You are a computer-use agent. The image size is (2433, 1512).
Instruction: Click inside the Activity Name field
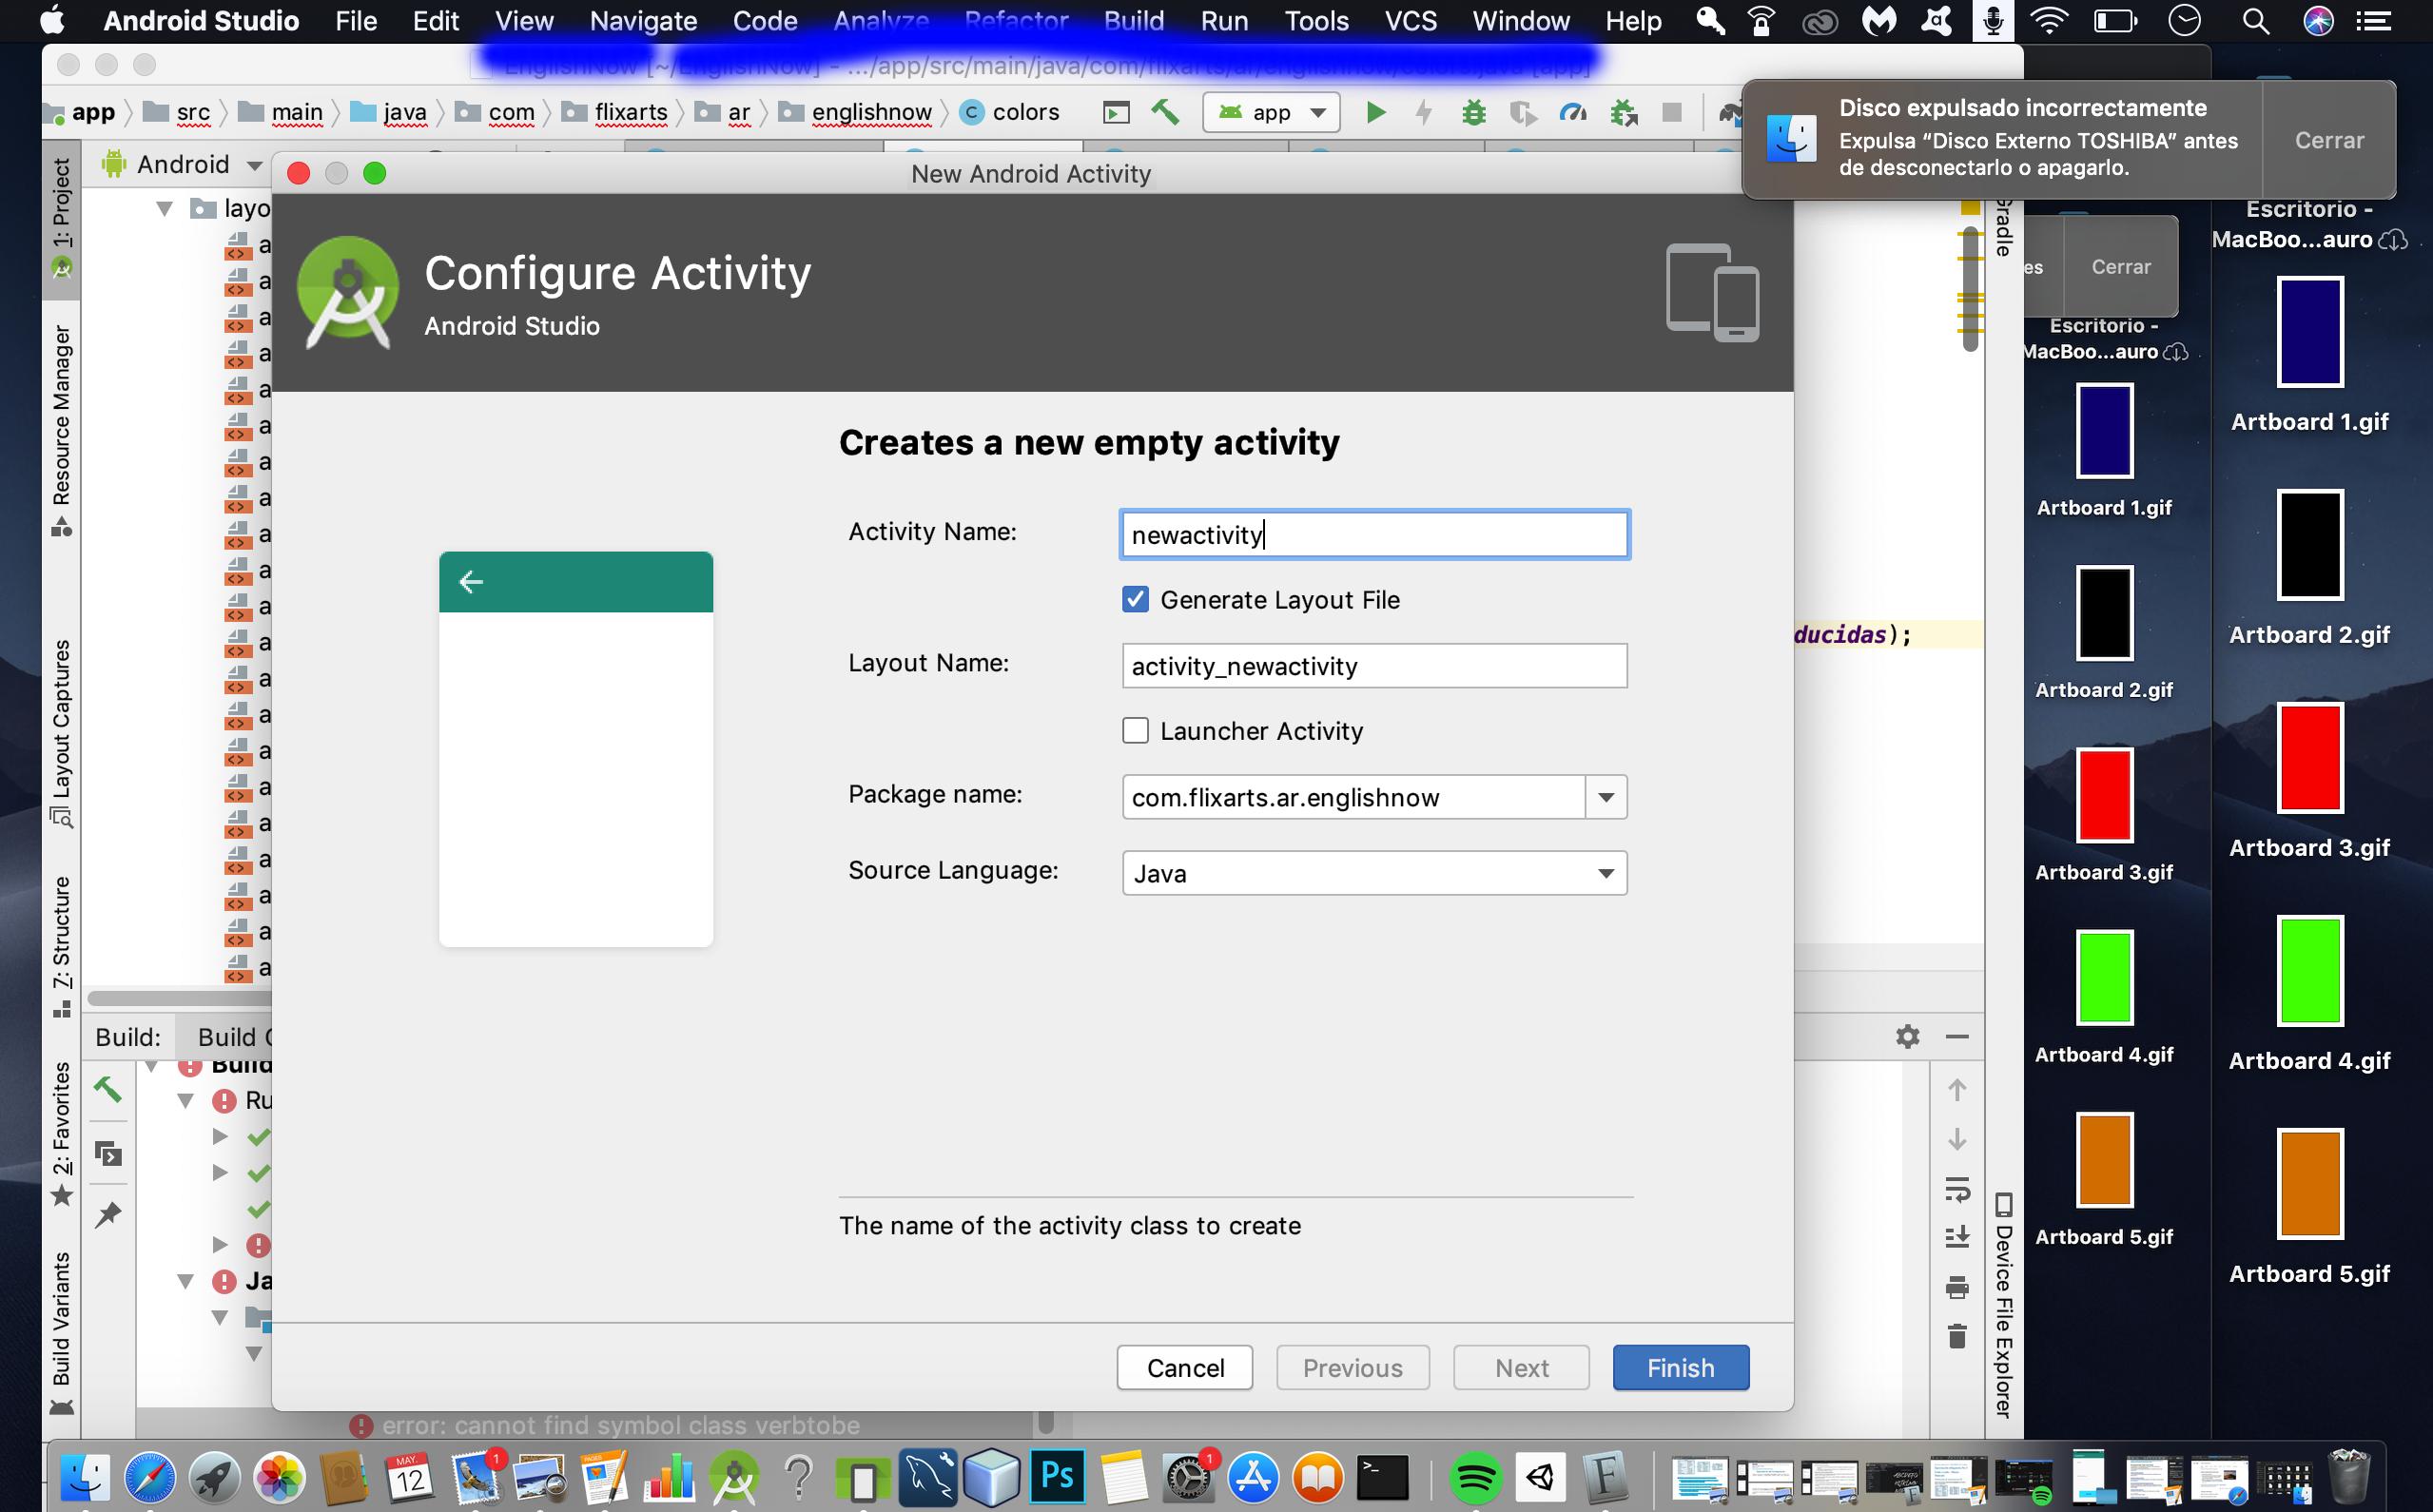point(1373,534)
